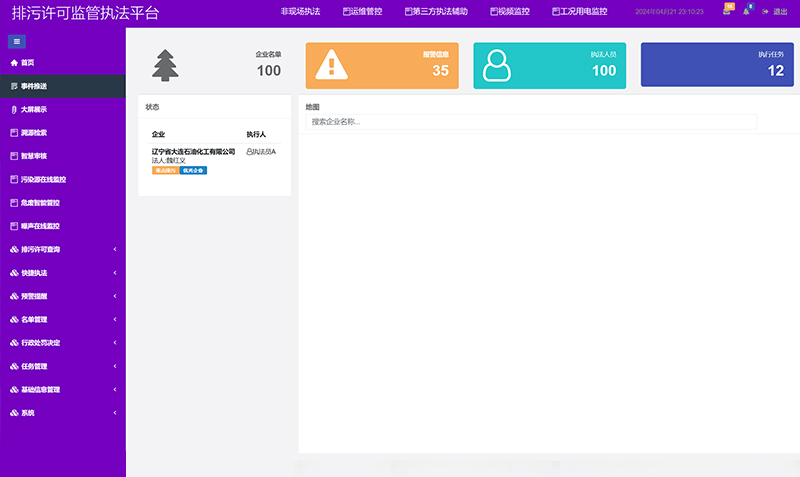The height and width of the screenshot is (477, 800).
Task: Click the orange 重点排污 tag
Action: [165, 170]
